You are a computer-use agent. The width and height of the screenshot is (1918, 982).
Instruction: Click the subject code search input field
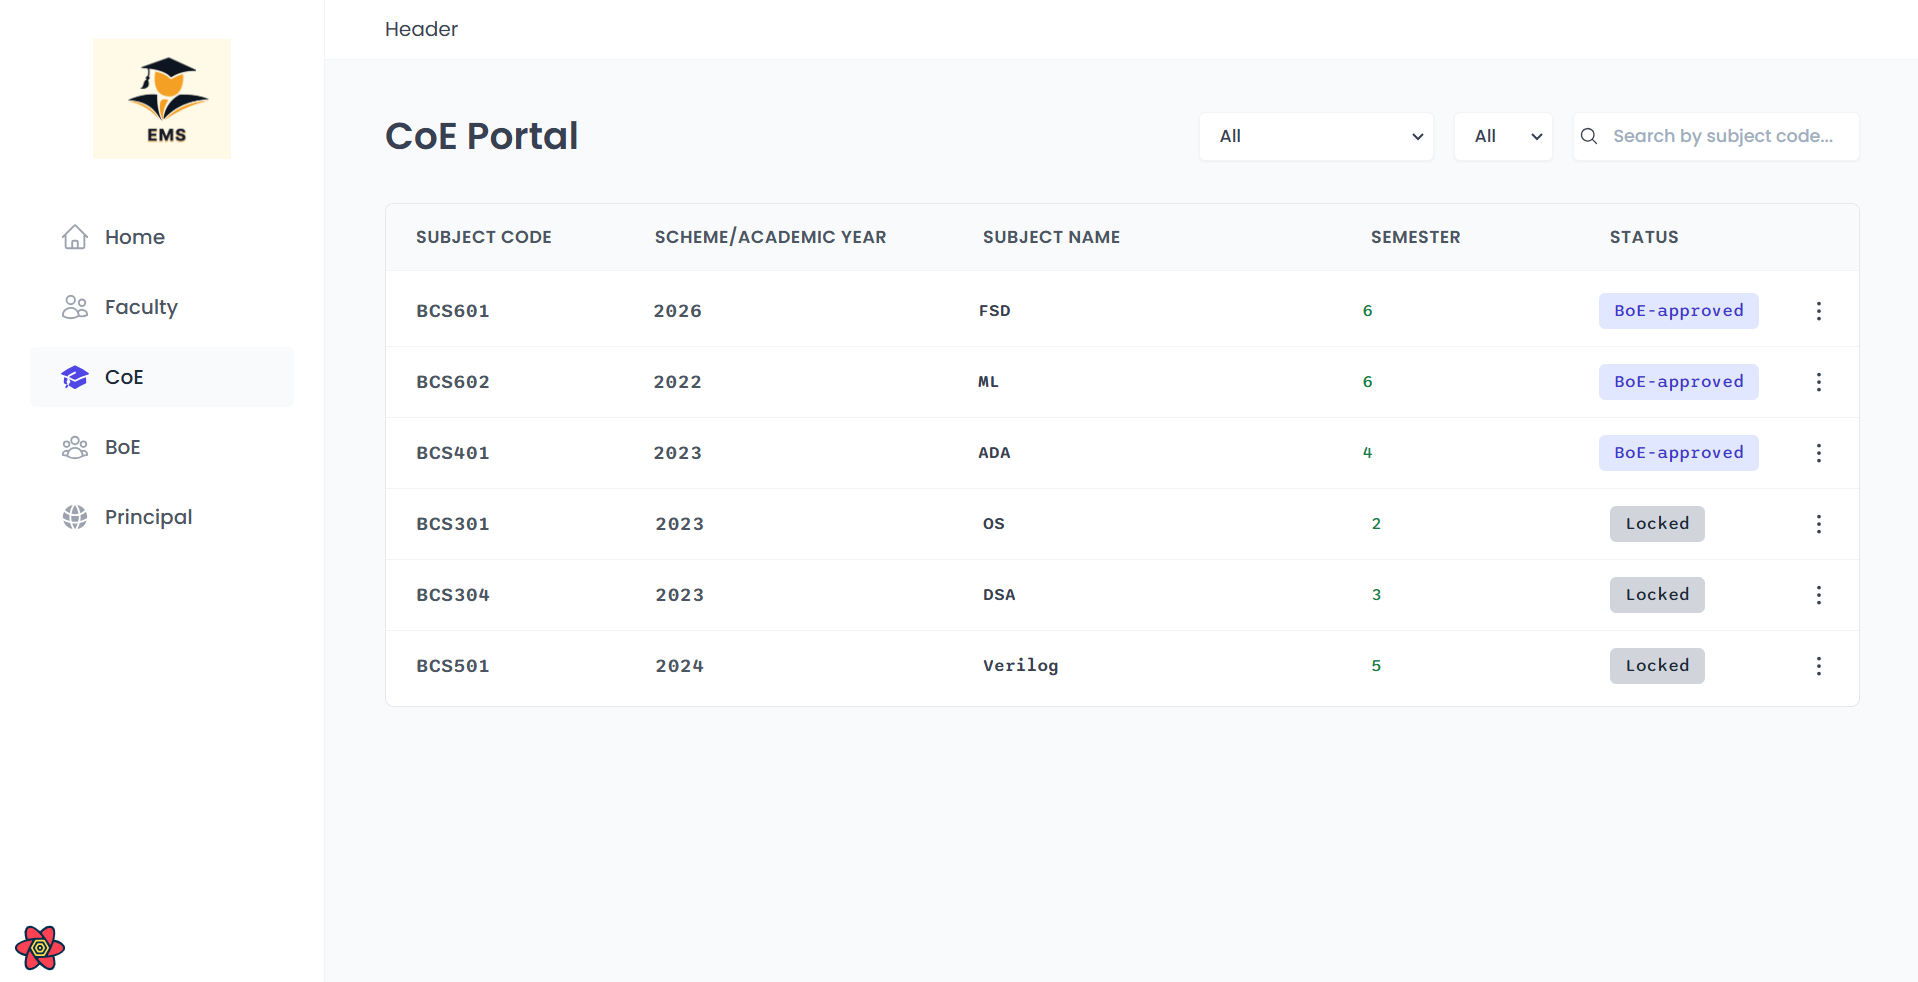tap(1725, 136)
